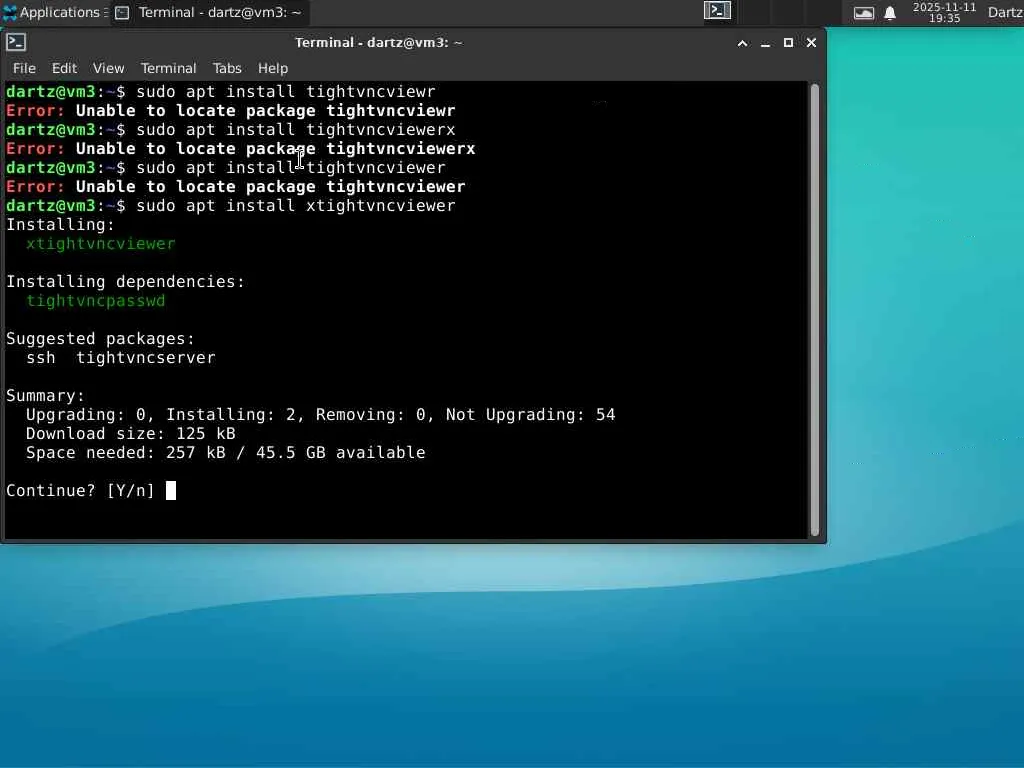This screenshot has width=1024, height=768.
Task: Click the 'tightvncserver' suggested package text
Action: click(x=146, y=358)
